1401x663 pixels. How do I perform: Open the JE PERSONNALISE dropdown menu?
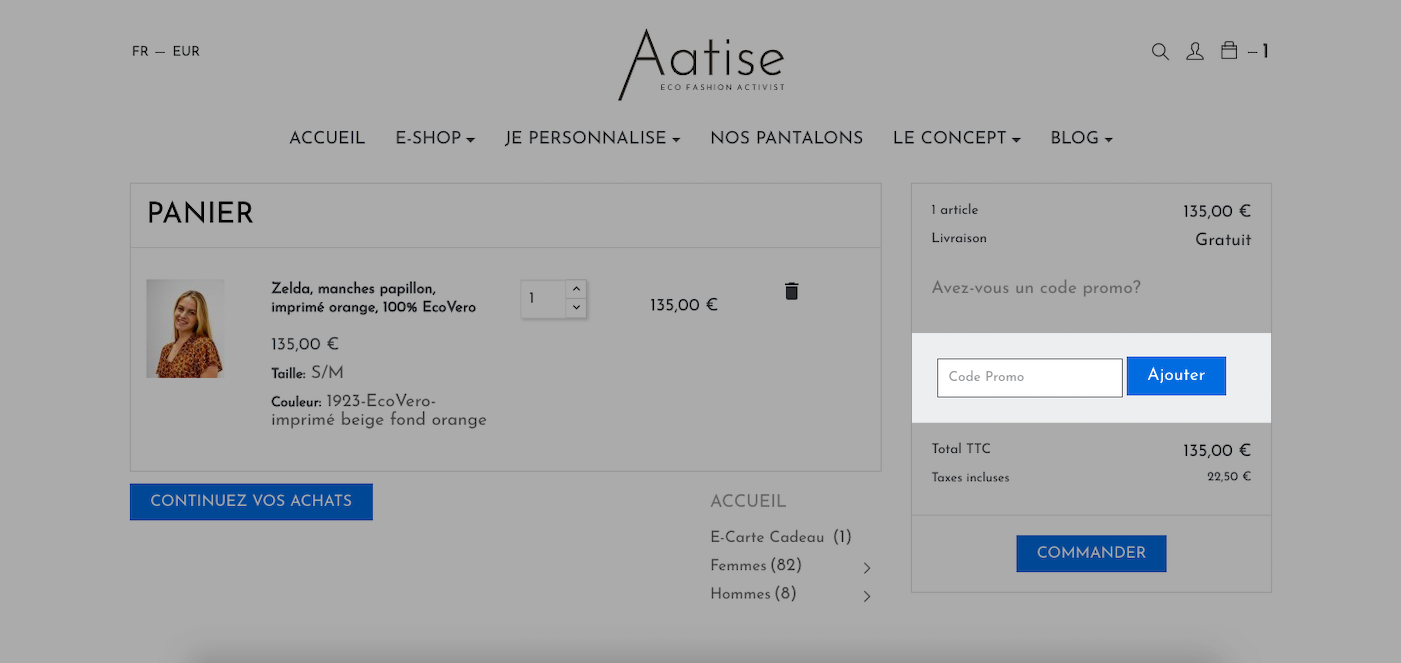tap(593, 138)
